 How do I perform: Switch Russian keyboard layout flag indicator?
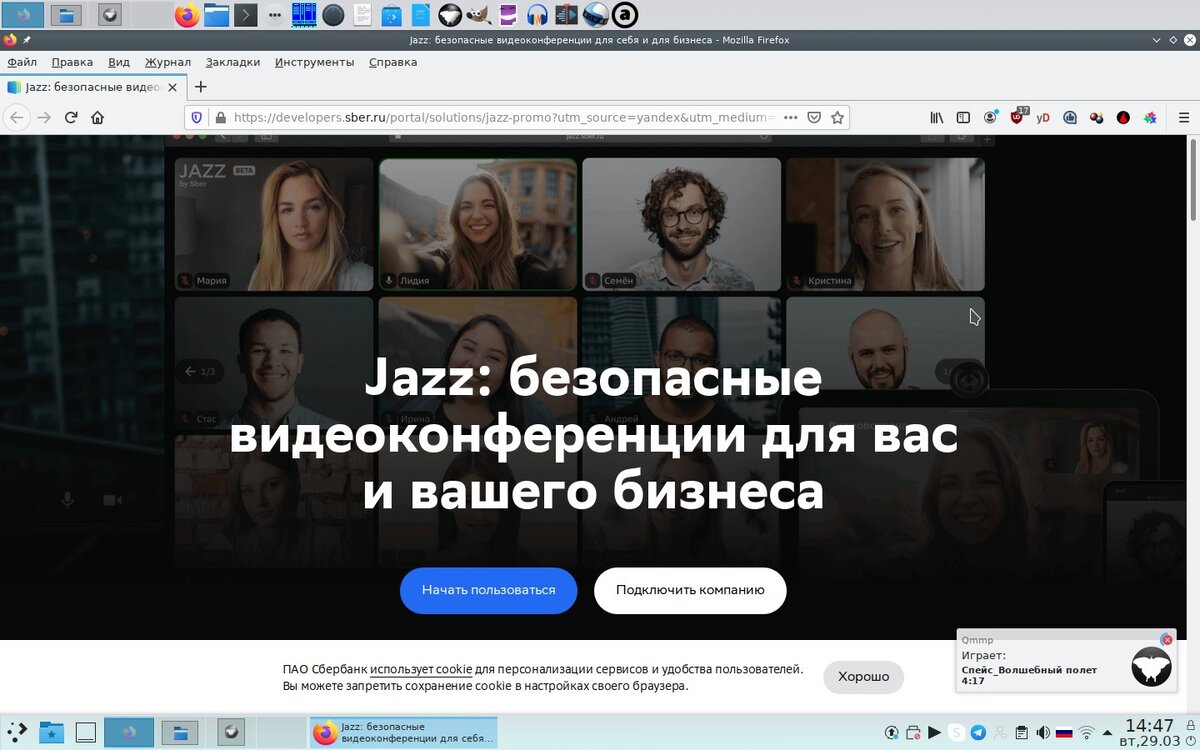(x=1064, y=732)
